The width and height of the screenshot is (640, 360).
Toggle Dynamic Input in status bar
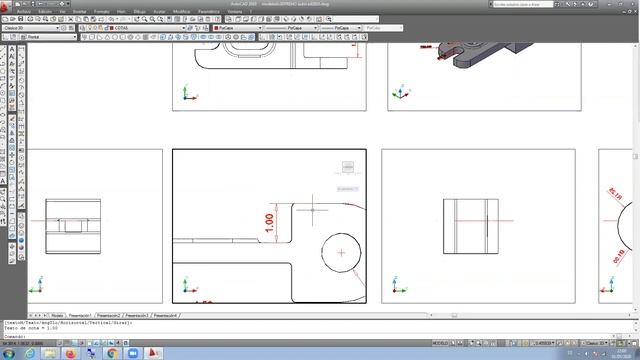(111, 343)
